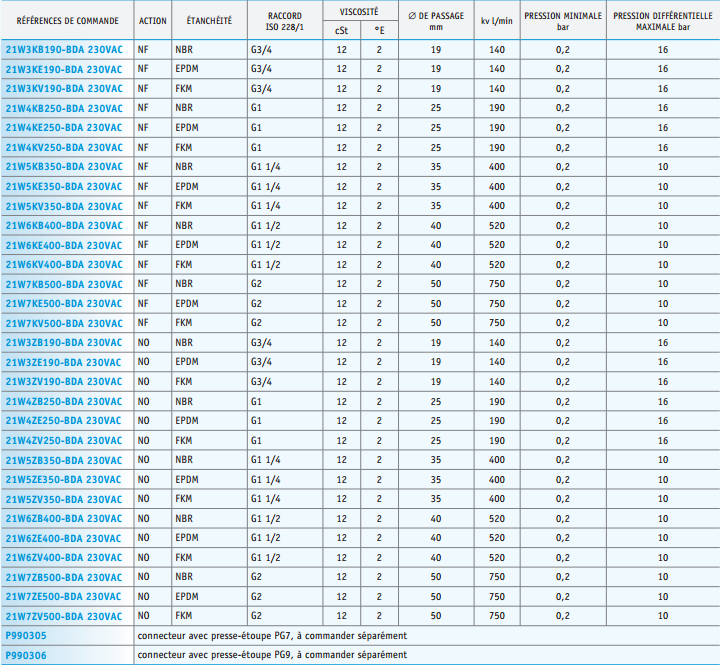Select reference 21W4KE250-BDA 230VAC
Viewport: 720px width, 665px height.
(x=64, y=127)
